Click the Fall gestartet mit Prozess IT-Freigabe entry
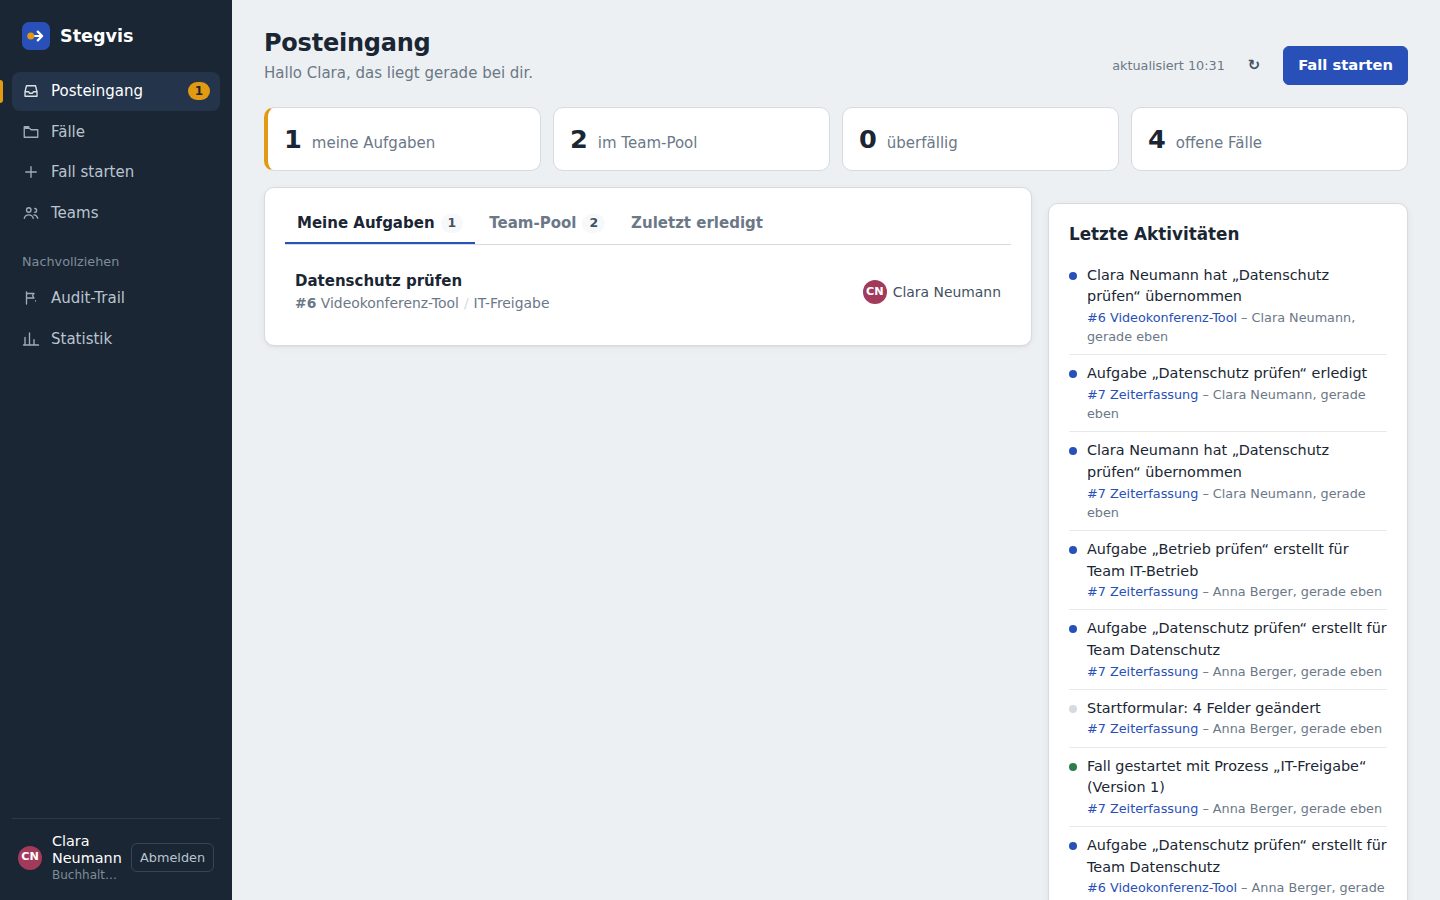This screenshot has width=1440, height=900. point(1226,776)
